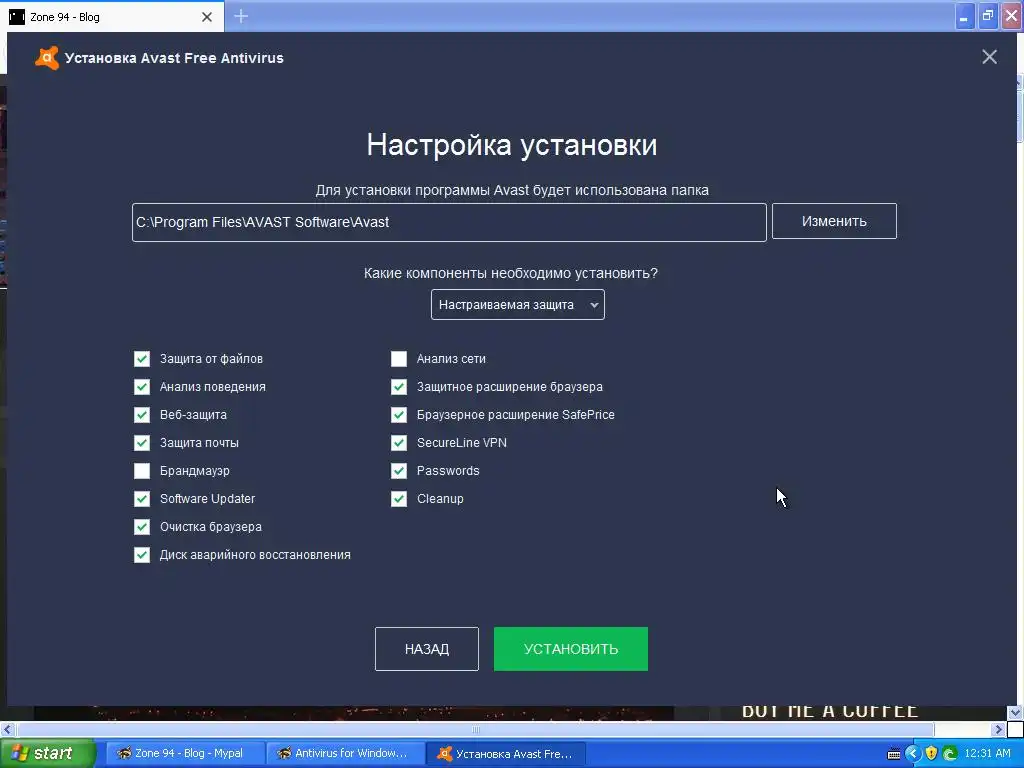
Task: Uncheck SecureLine VPN component
Action: click(x=399, y=443)
